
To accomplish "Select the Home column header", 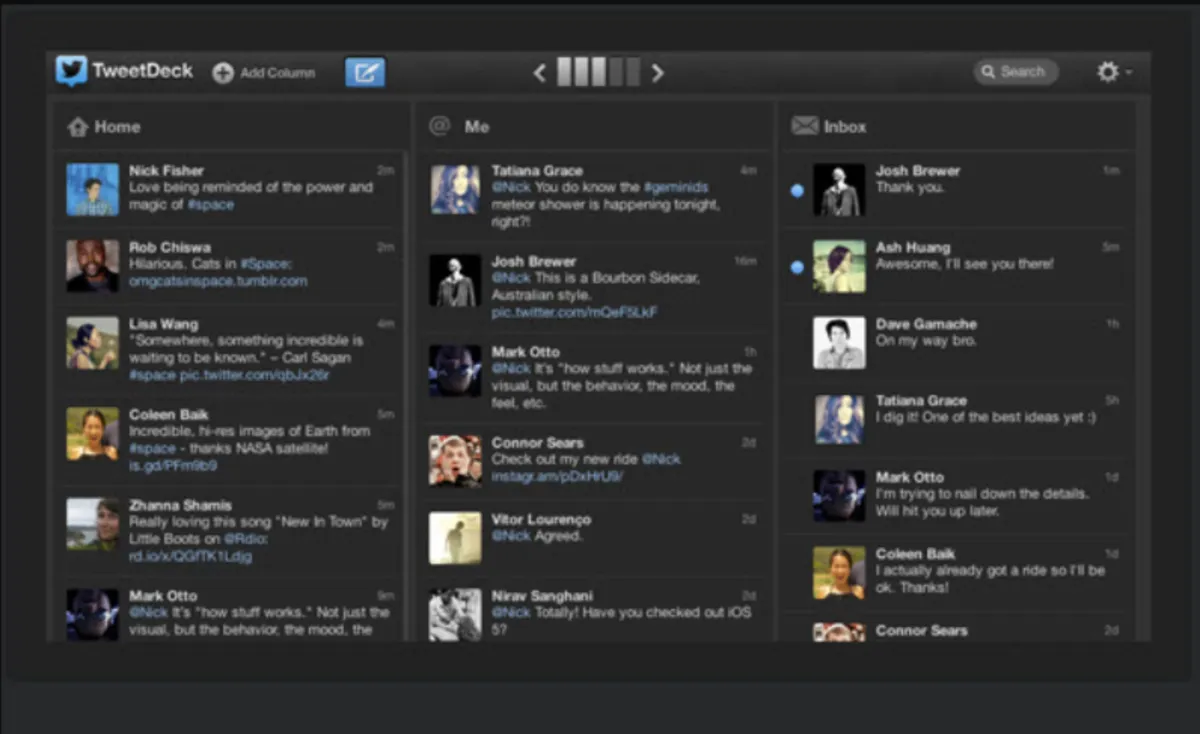I will [x=230, y=127].
